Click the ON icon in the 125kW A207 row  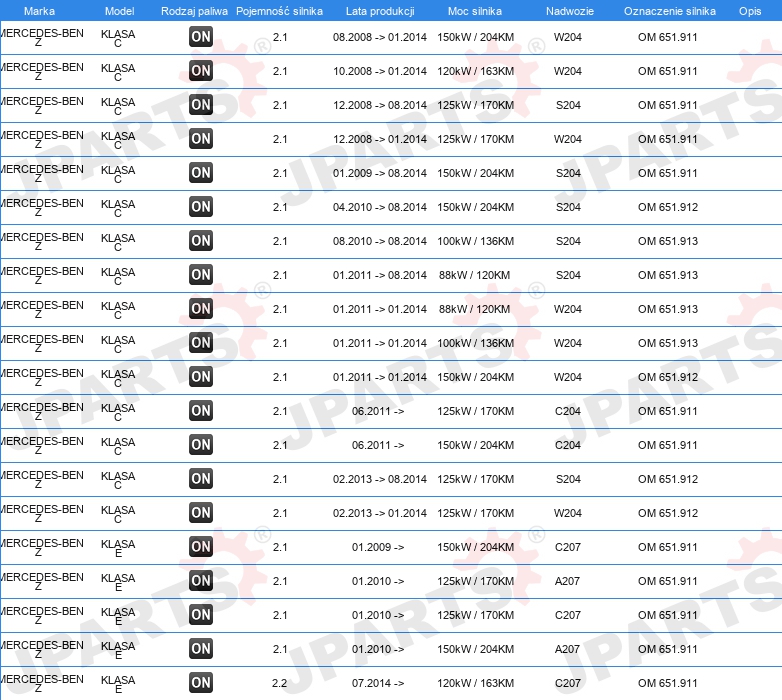tap(201, 581)
